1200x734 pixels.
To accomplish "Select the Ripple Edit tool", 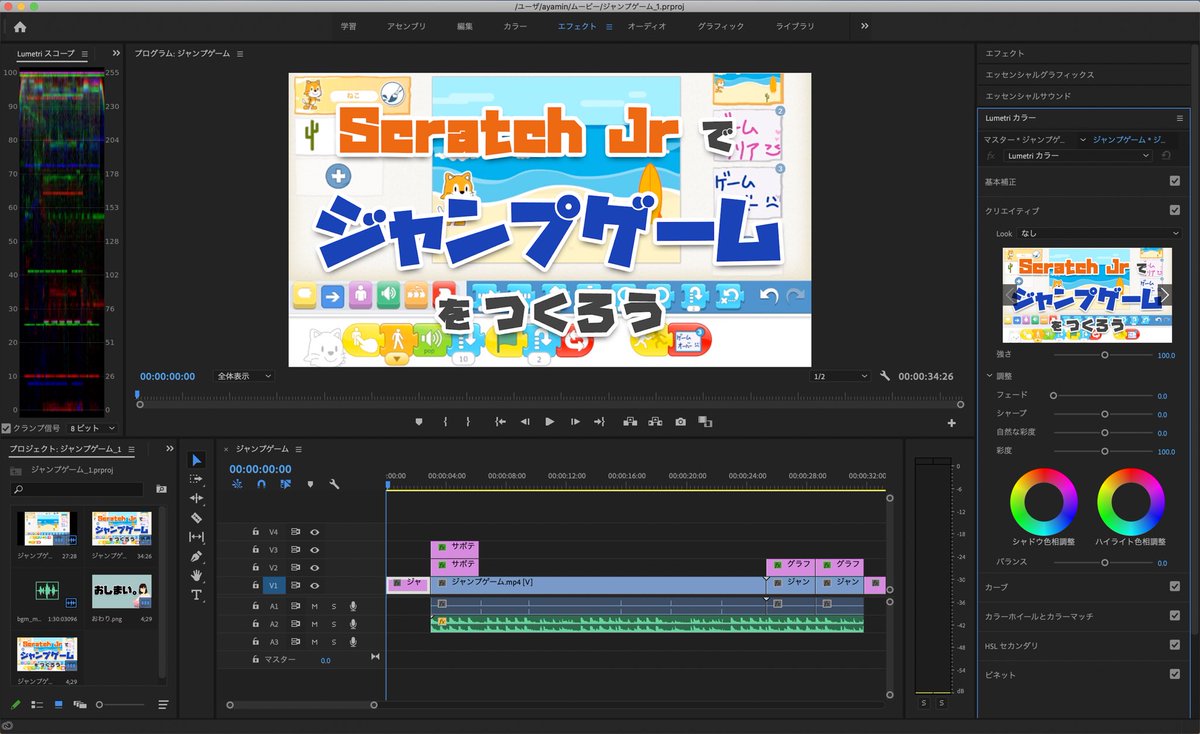I will (197, 498).
